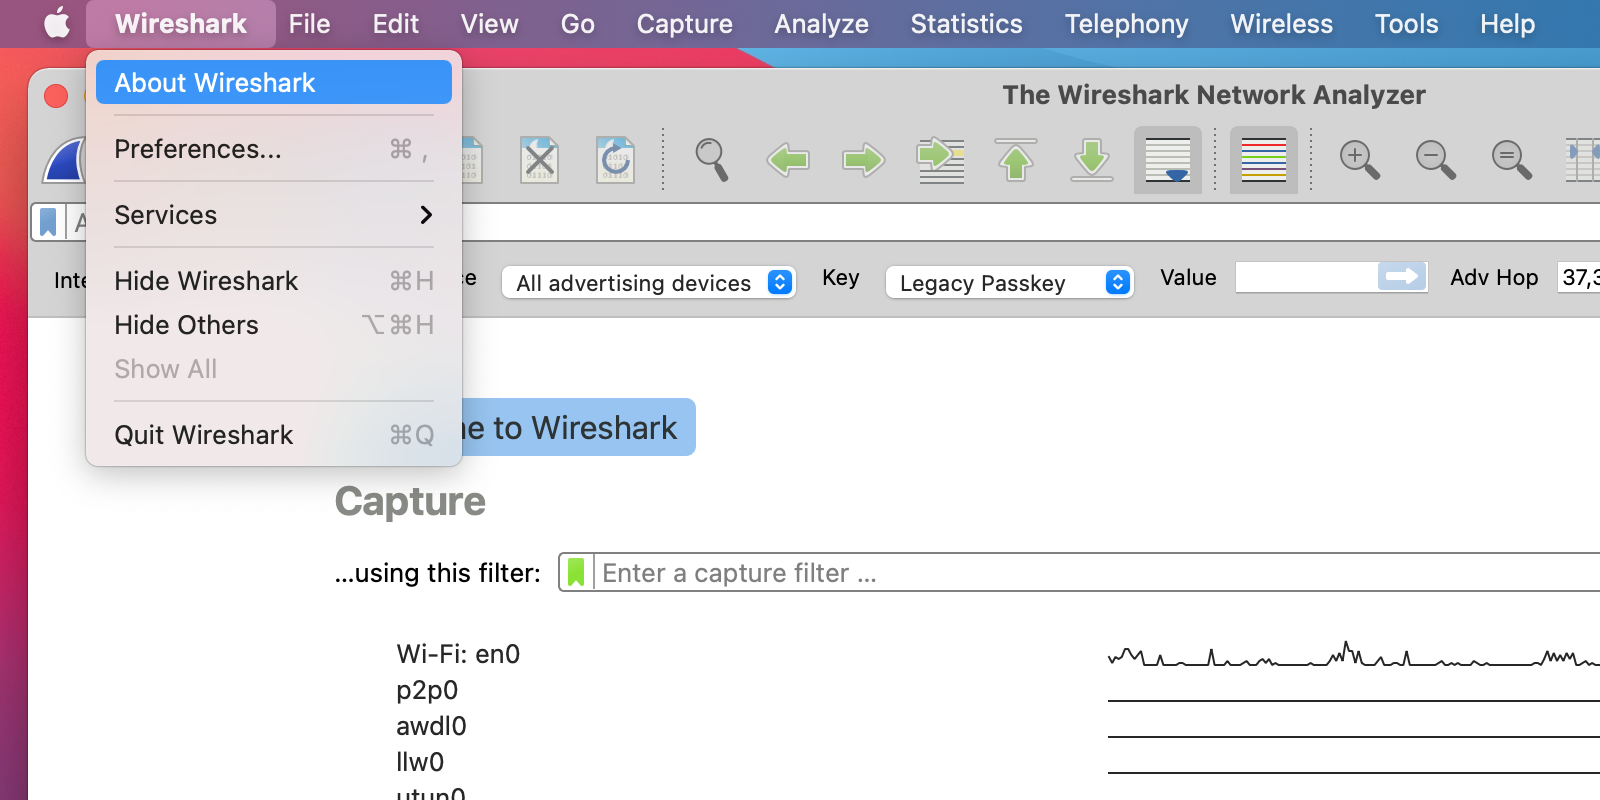Open Find Packet with the magnifier icon
Image resolution: width=1600 pixels, height=800 pixels.
pyautogui.click(x=711, y=160)
